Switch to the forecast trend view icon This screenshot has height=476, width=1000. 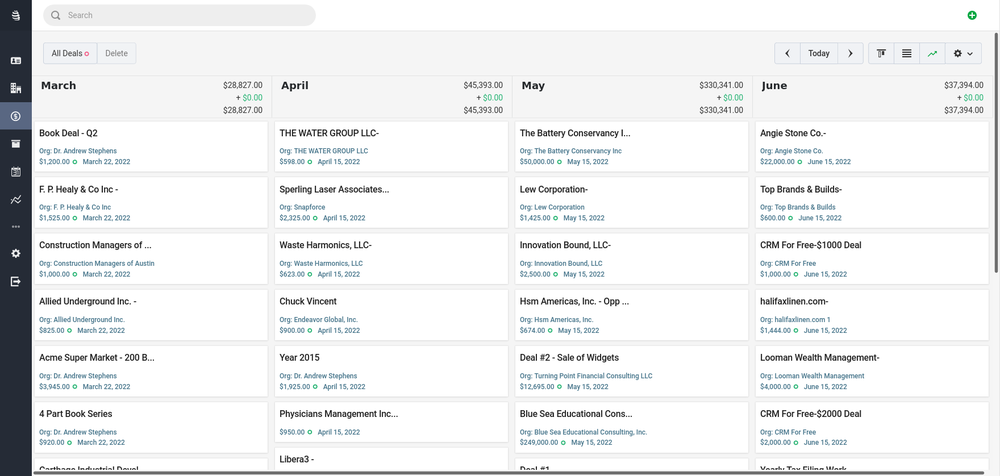click(932, 54)
